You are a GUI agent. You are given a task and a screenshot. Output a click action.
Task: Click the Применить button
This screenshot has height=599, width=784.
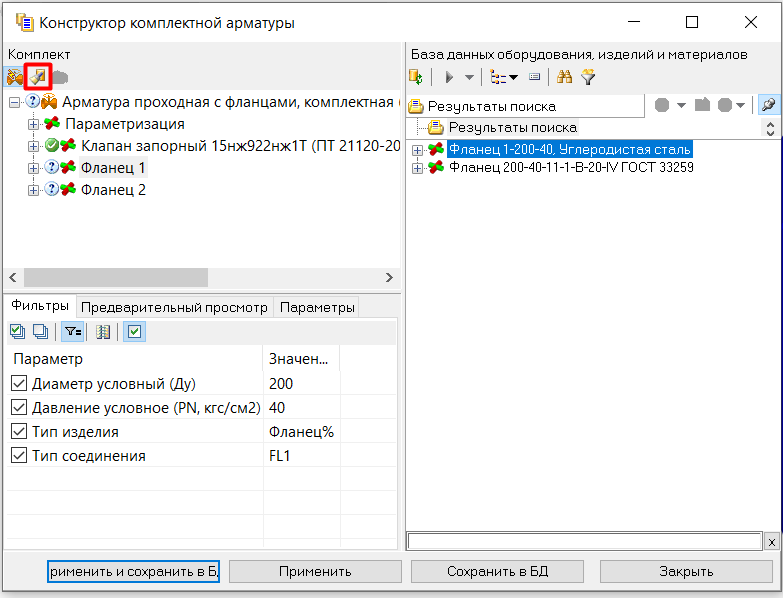pyautogui.click(x=315, y=571)
